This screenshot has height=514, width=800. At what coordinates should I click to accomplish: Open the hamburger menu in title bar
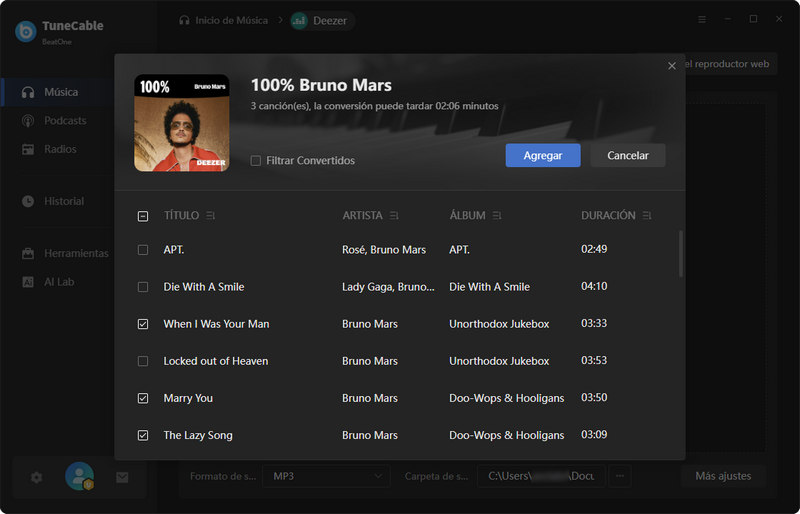(702, 19)
